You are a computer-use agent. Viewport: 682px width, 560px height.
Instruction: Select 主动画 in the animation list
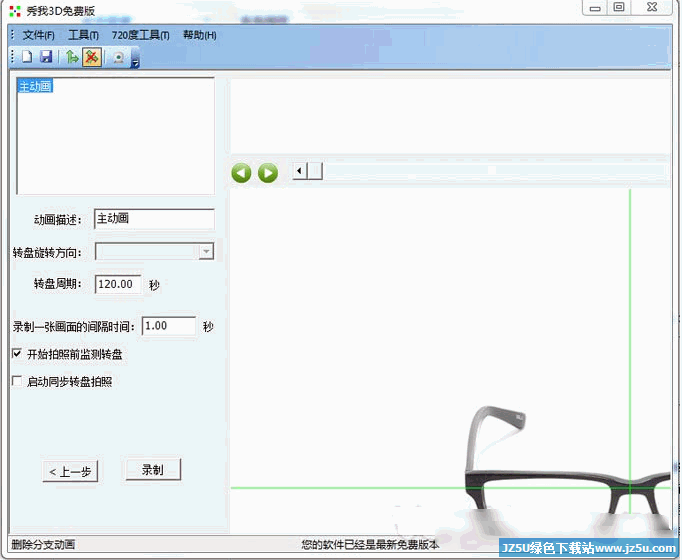(35, 87)
